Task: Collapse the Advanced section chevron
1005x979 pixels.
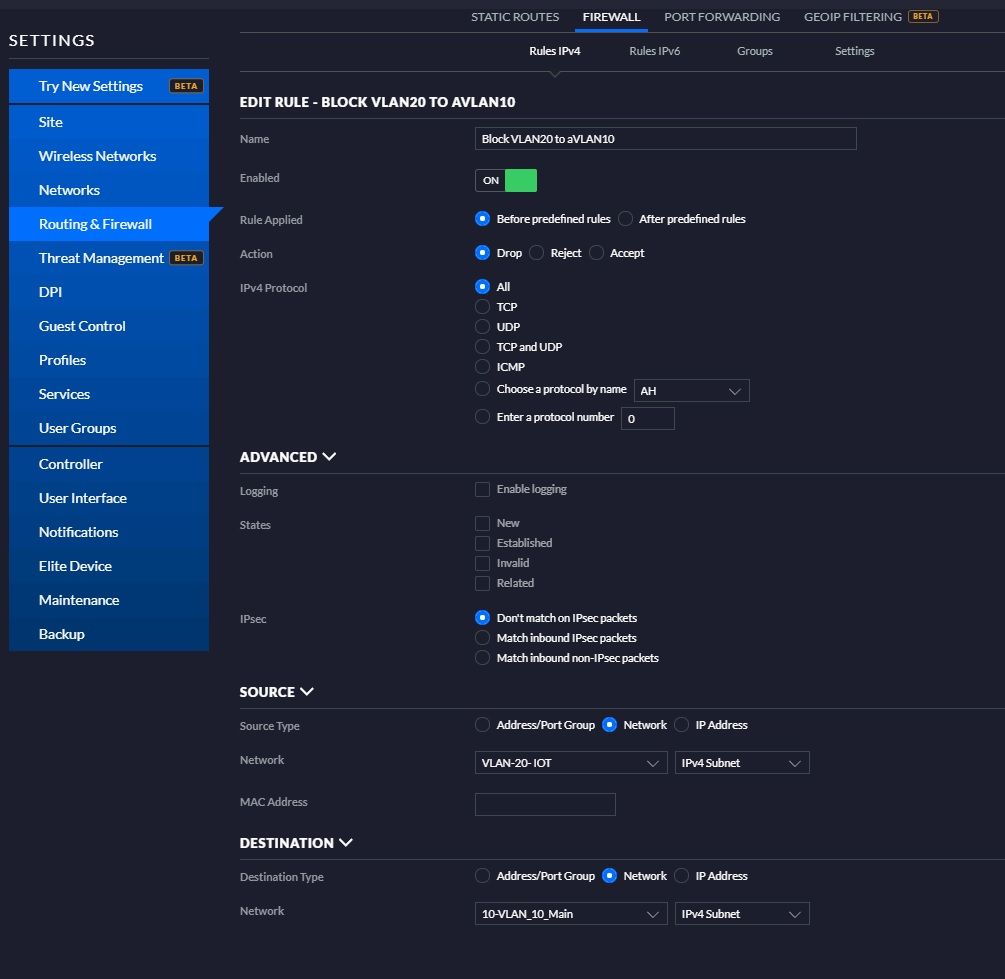Action: pyautogui.click(x=329, y=457)
